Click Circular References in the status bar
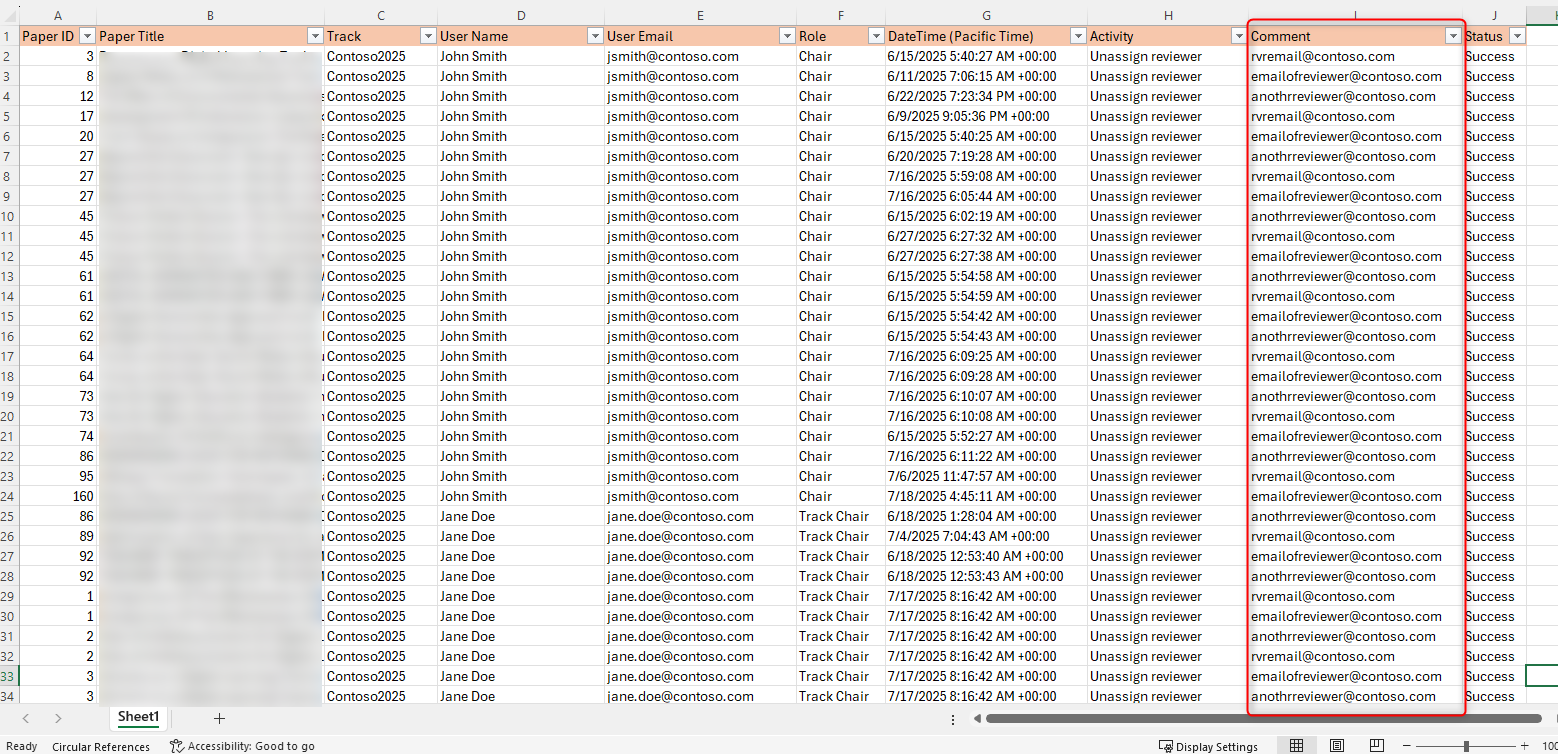Viewport: 1558px width, 754px height. coord(101,746)
